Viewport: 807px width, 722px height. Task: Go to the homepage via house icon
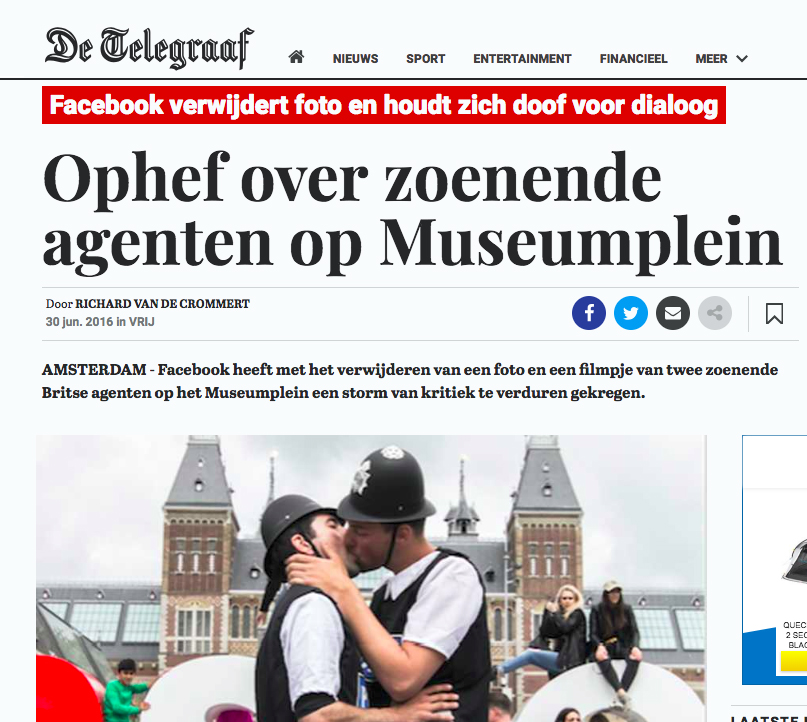coord(296,57)
